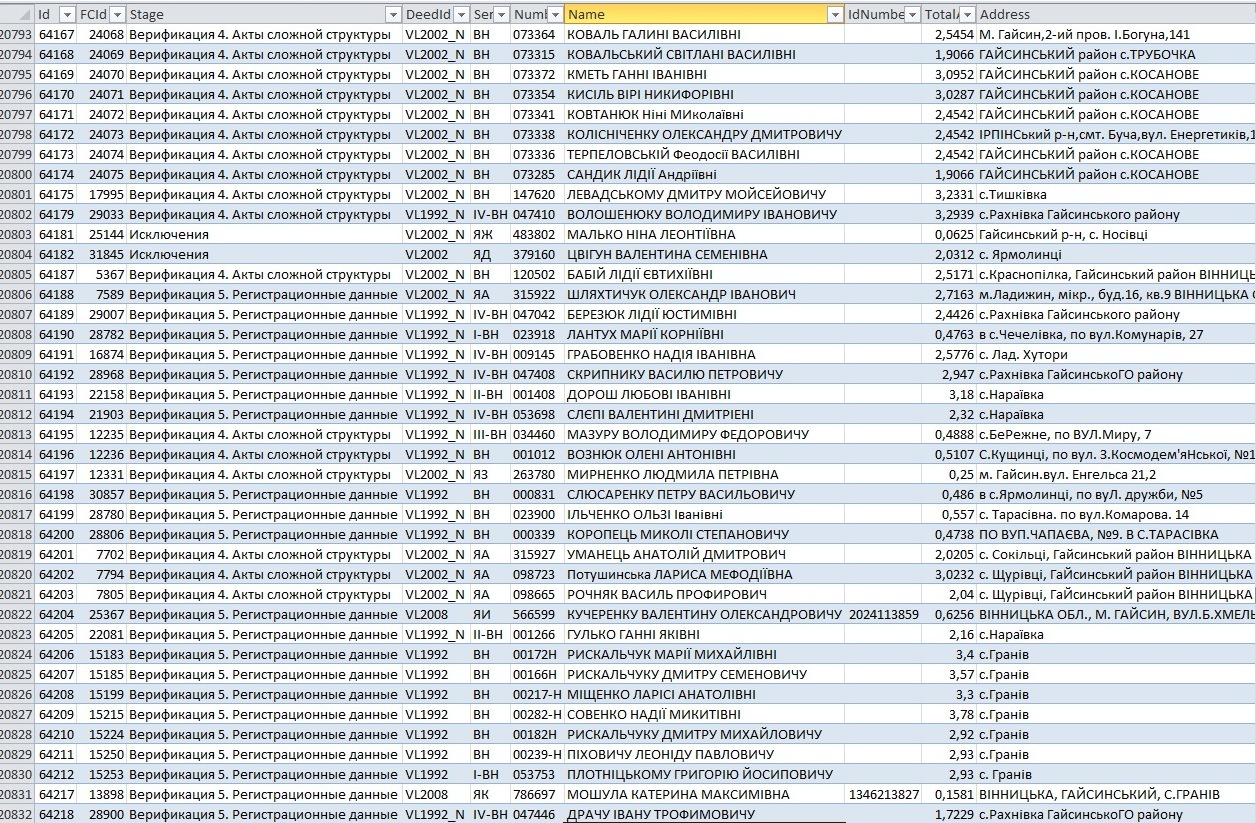The width and height of the screenshot is (1256, 823).
Task: Select address м. Гайсин.вул. Енгельса 21,2
Action: tap(1116, 475)
